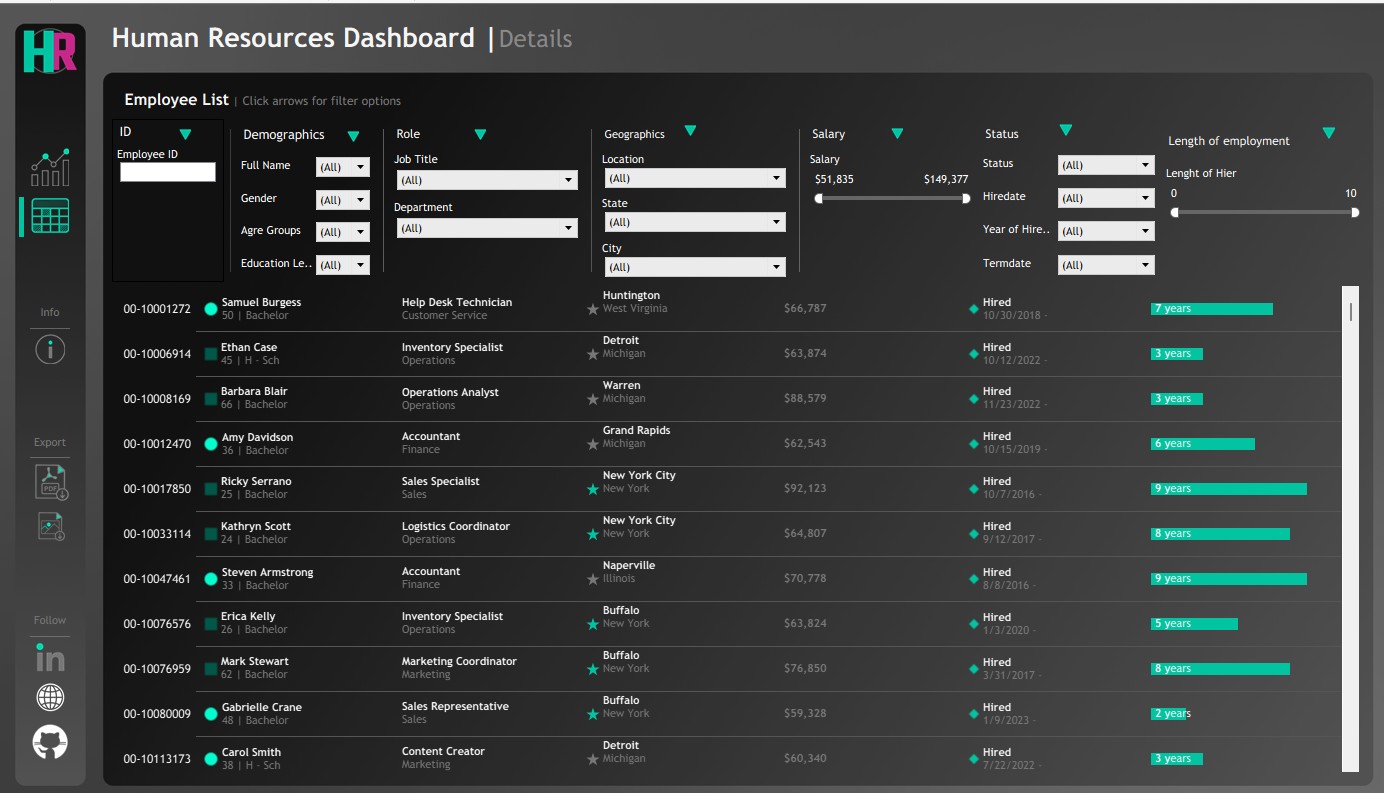This screenshot has width=1384, height=793.
Task: Click the Details page title label
Action: pyautogui.click(x=535, y=39)
